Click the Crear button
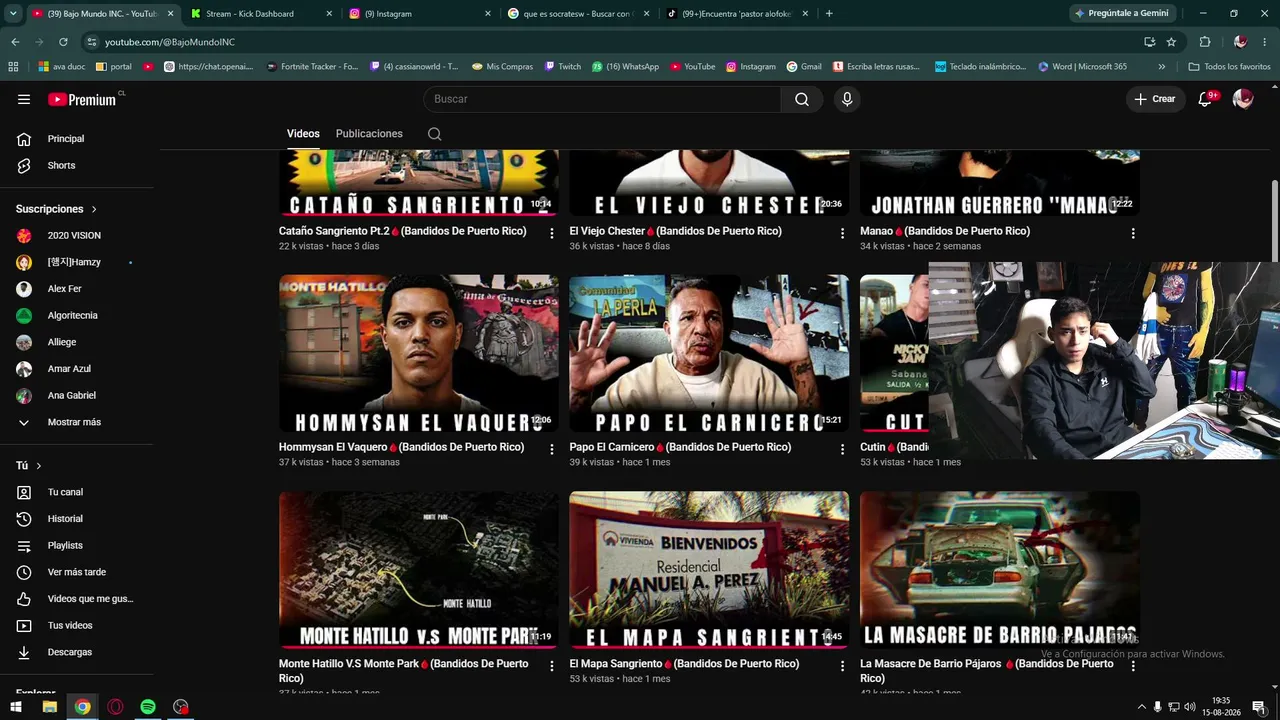Screen dimensions: 1280x720 [x=1155, y=99]
